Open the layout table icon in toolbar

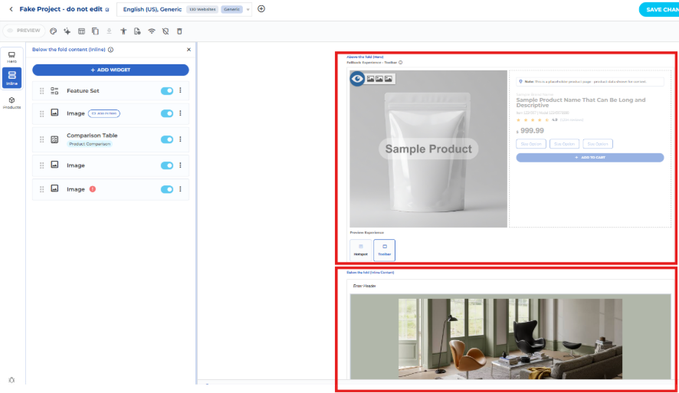81,31
